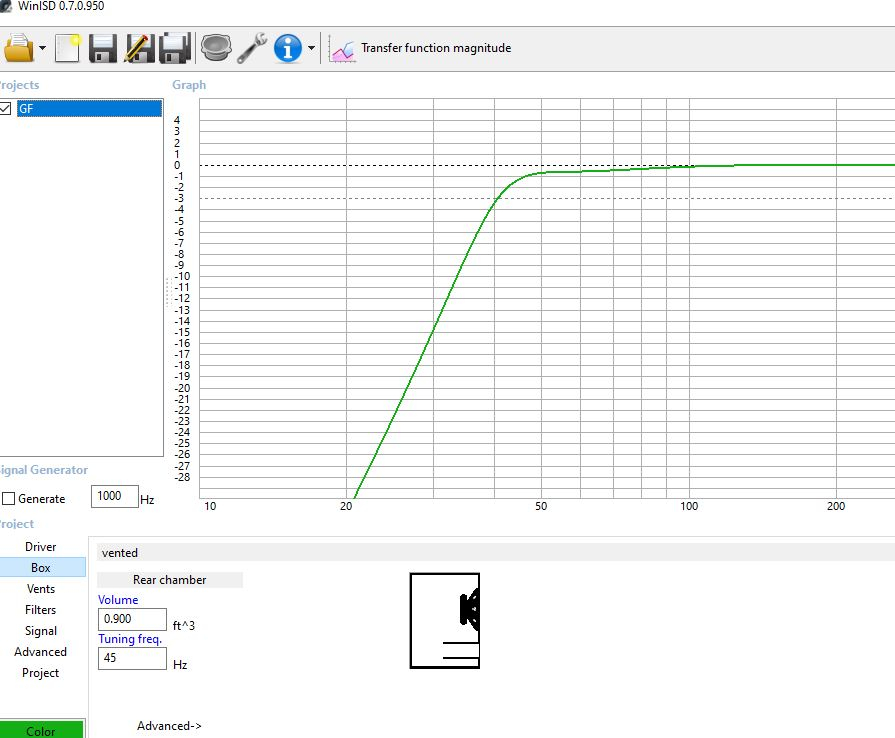Click the blue info icon
Screen dimensions: 895x738
click(288, 47)
